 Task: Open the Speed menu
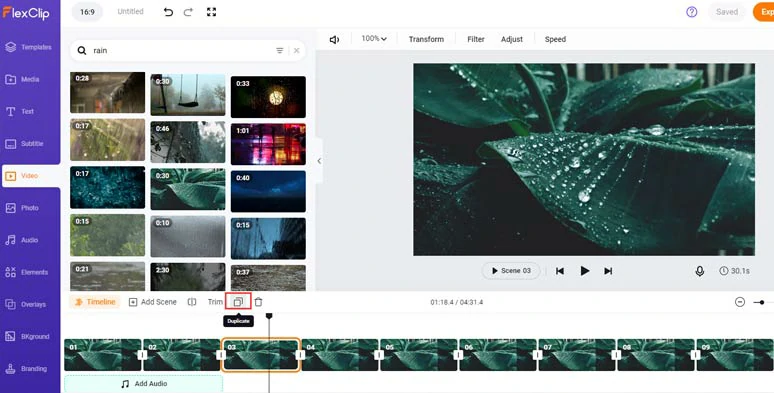click(555, 39)
